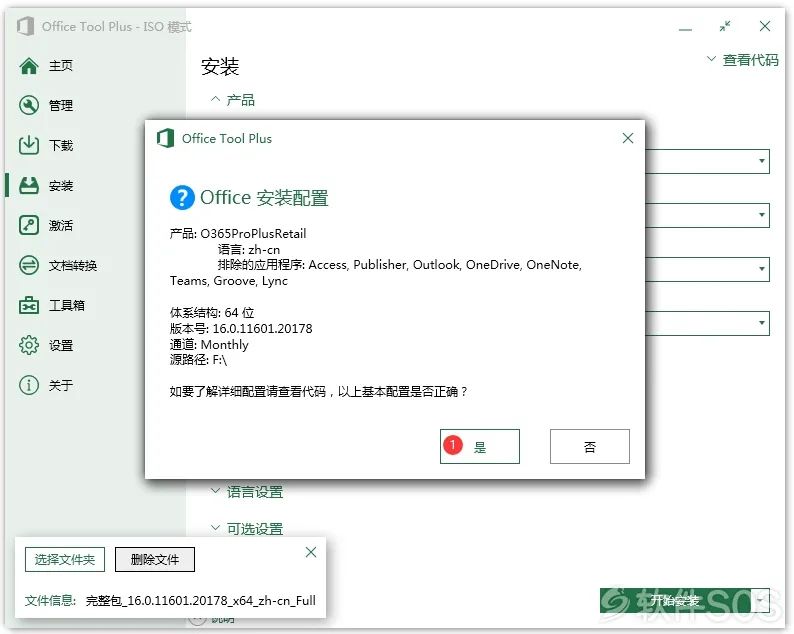
Task: Click the Office logo in the dialog title
Action: [x=165, y=138]
